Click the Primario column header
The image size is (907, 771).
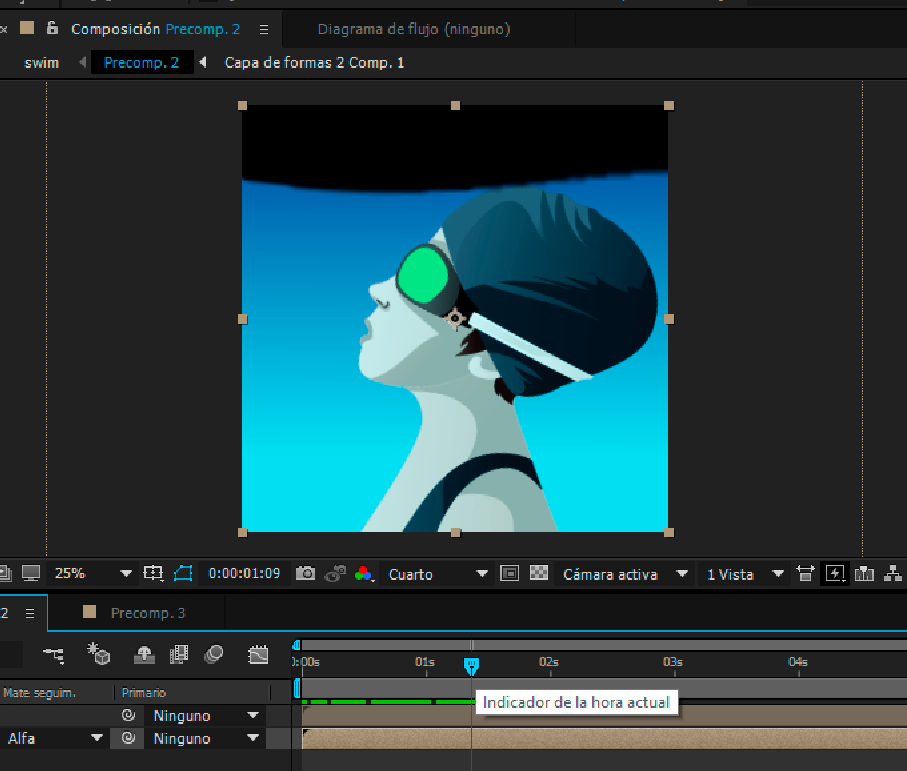(144, 692)
